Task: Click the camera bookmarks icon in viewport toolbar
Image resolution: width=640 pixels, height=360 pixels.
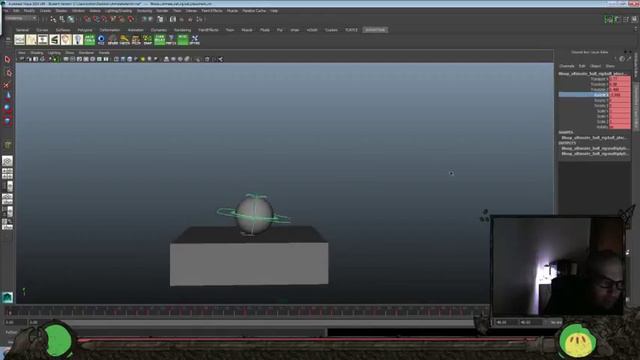Action: tap(36, 59)
